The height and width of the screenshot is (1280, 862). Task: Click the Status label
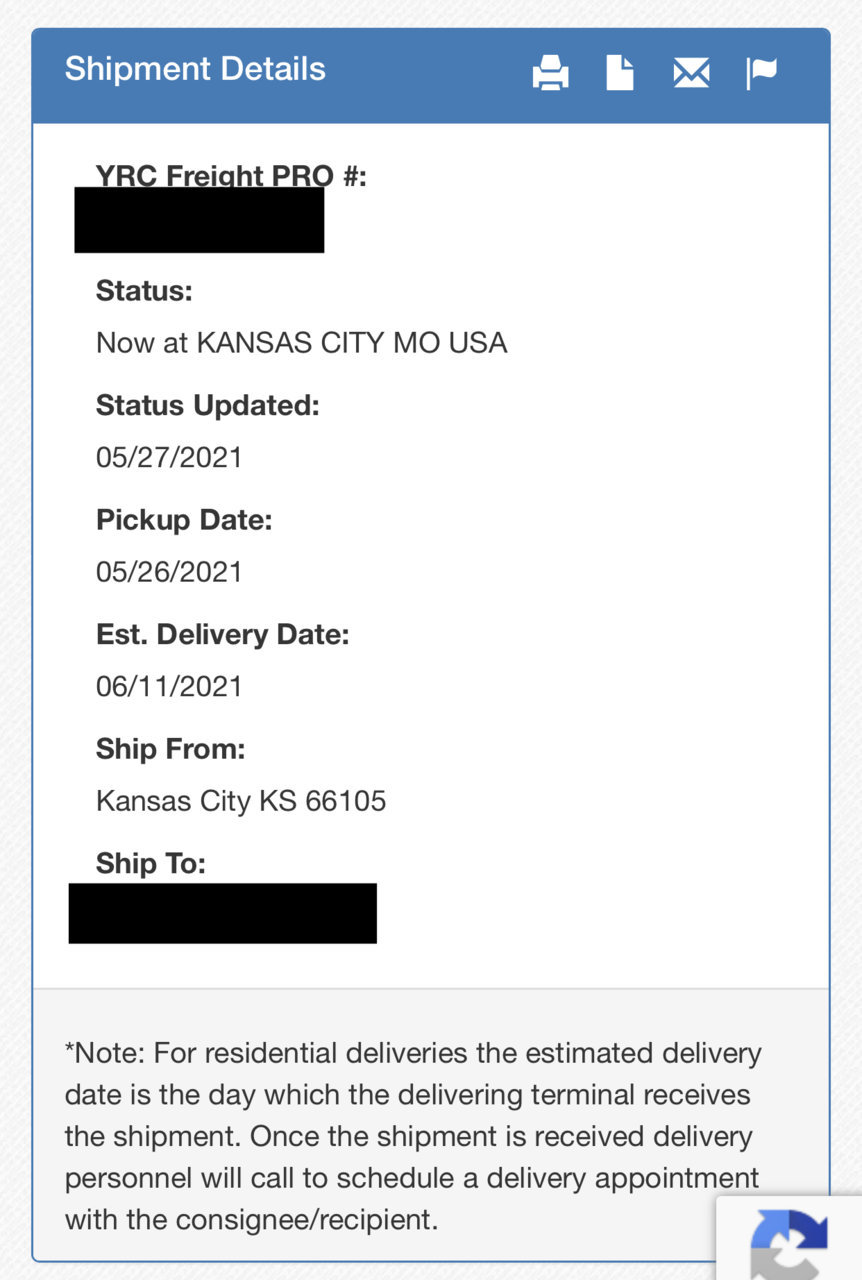coord(144,291)
